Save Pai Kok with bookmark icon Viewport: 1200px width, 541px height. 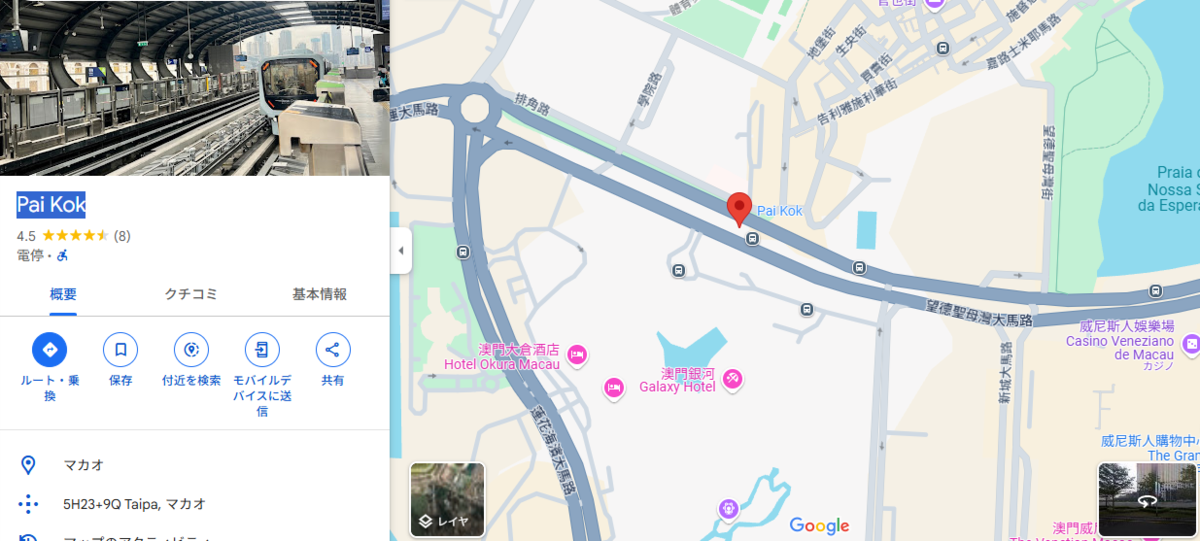(120, 349)
